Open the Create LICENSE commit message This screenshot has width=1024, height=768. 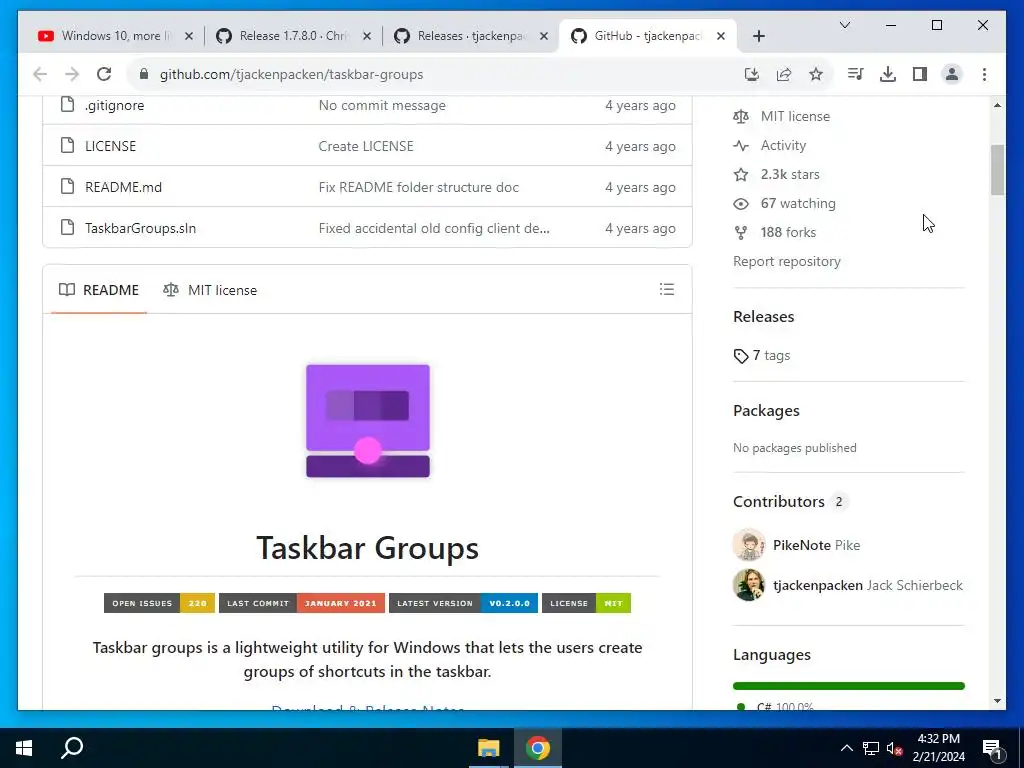coord(366,146)
